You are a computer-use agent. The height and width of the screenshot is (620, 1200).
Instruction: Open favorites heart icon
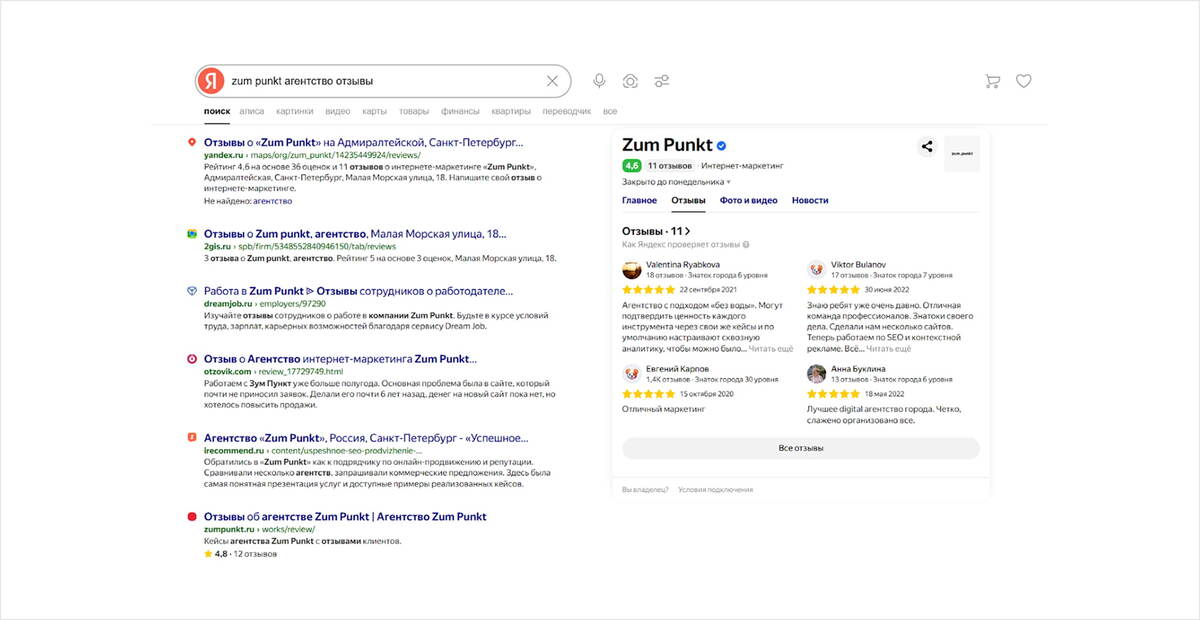(1024, 81)
